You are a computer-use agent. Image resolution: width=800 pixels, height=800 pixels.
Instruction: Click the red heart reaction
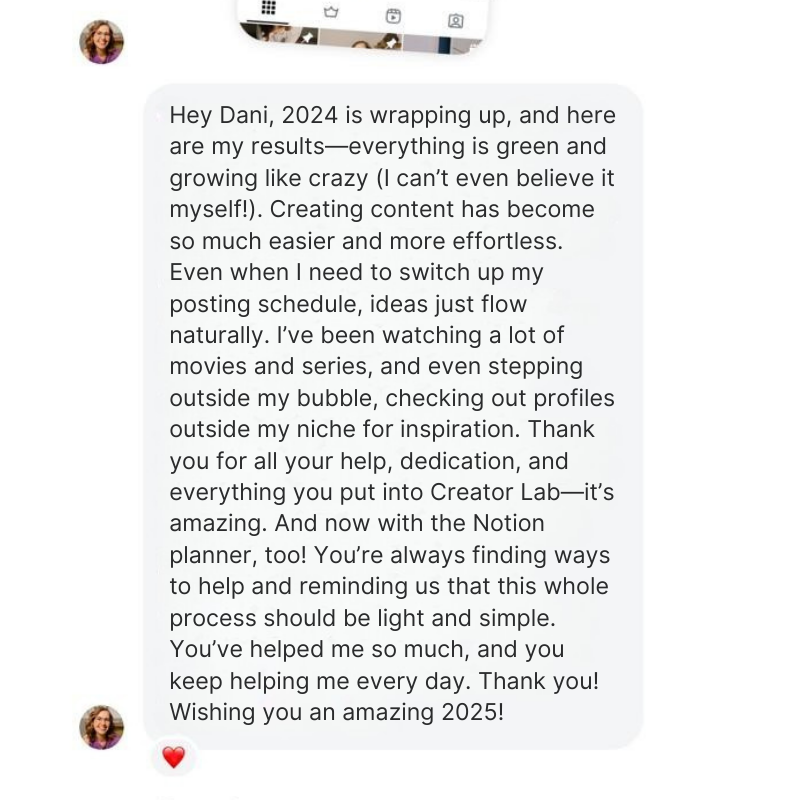174,758
